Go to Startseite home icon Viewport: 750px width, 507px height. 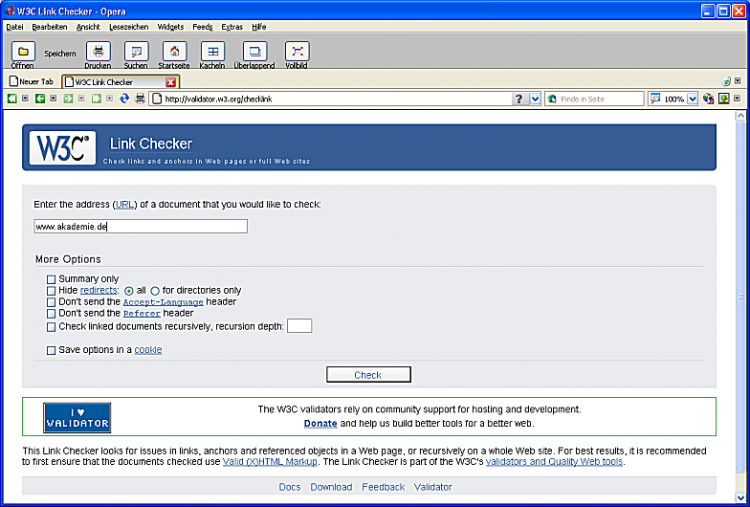[x=173, y=51]
